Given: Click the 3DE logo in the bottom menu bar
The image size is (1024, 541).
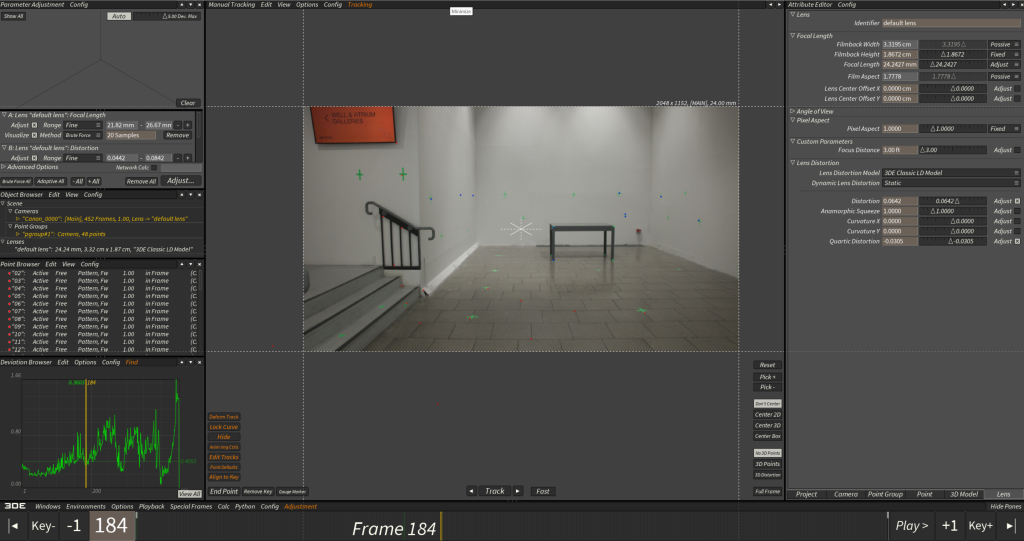Looking at the screenshot, I should click(14, 506).
